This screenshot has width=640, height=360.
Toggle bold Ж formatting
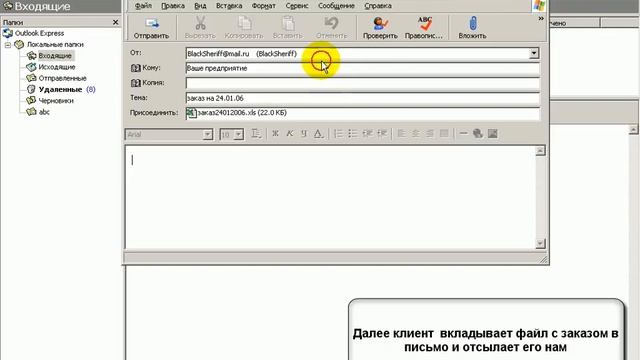275,133
